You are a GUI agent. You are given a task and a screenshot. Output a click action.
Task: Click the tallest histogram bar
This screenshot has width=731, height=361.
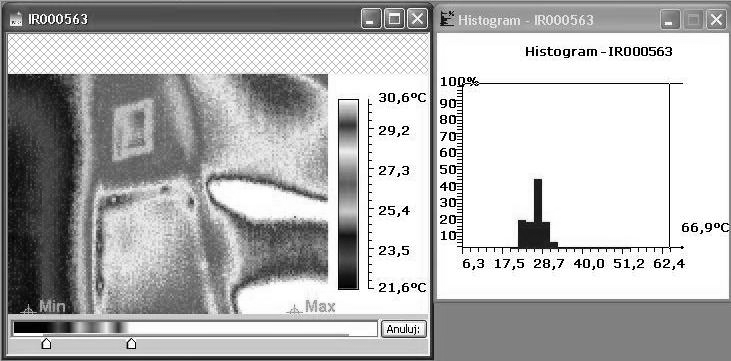(538, 213)
